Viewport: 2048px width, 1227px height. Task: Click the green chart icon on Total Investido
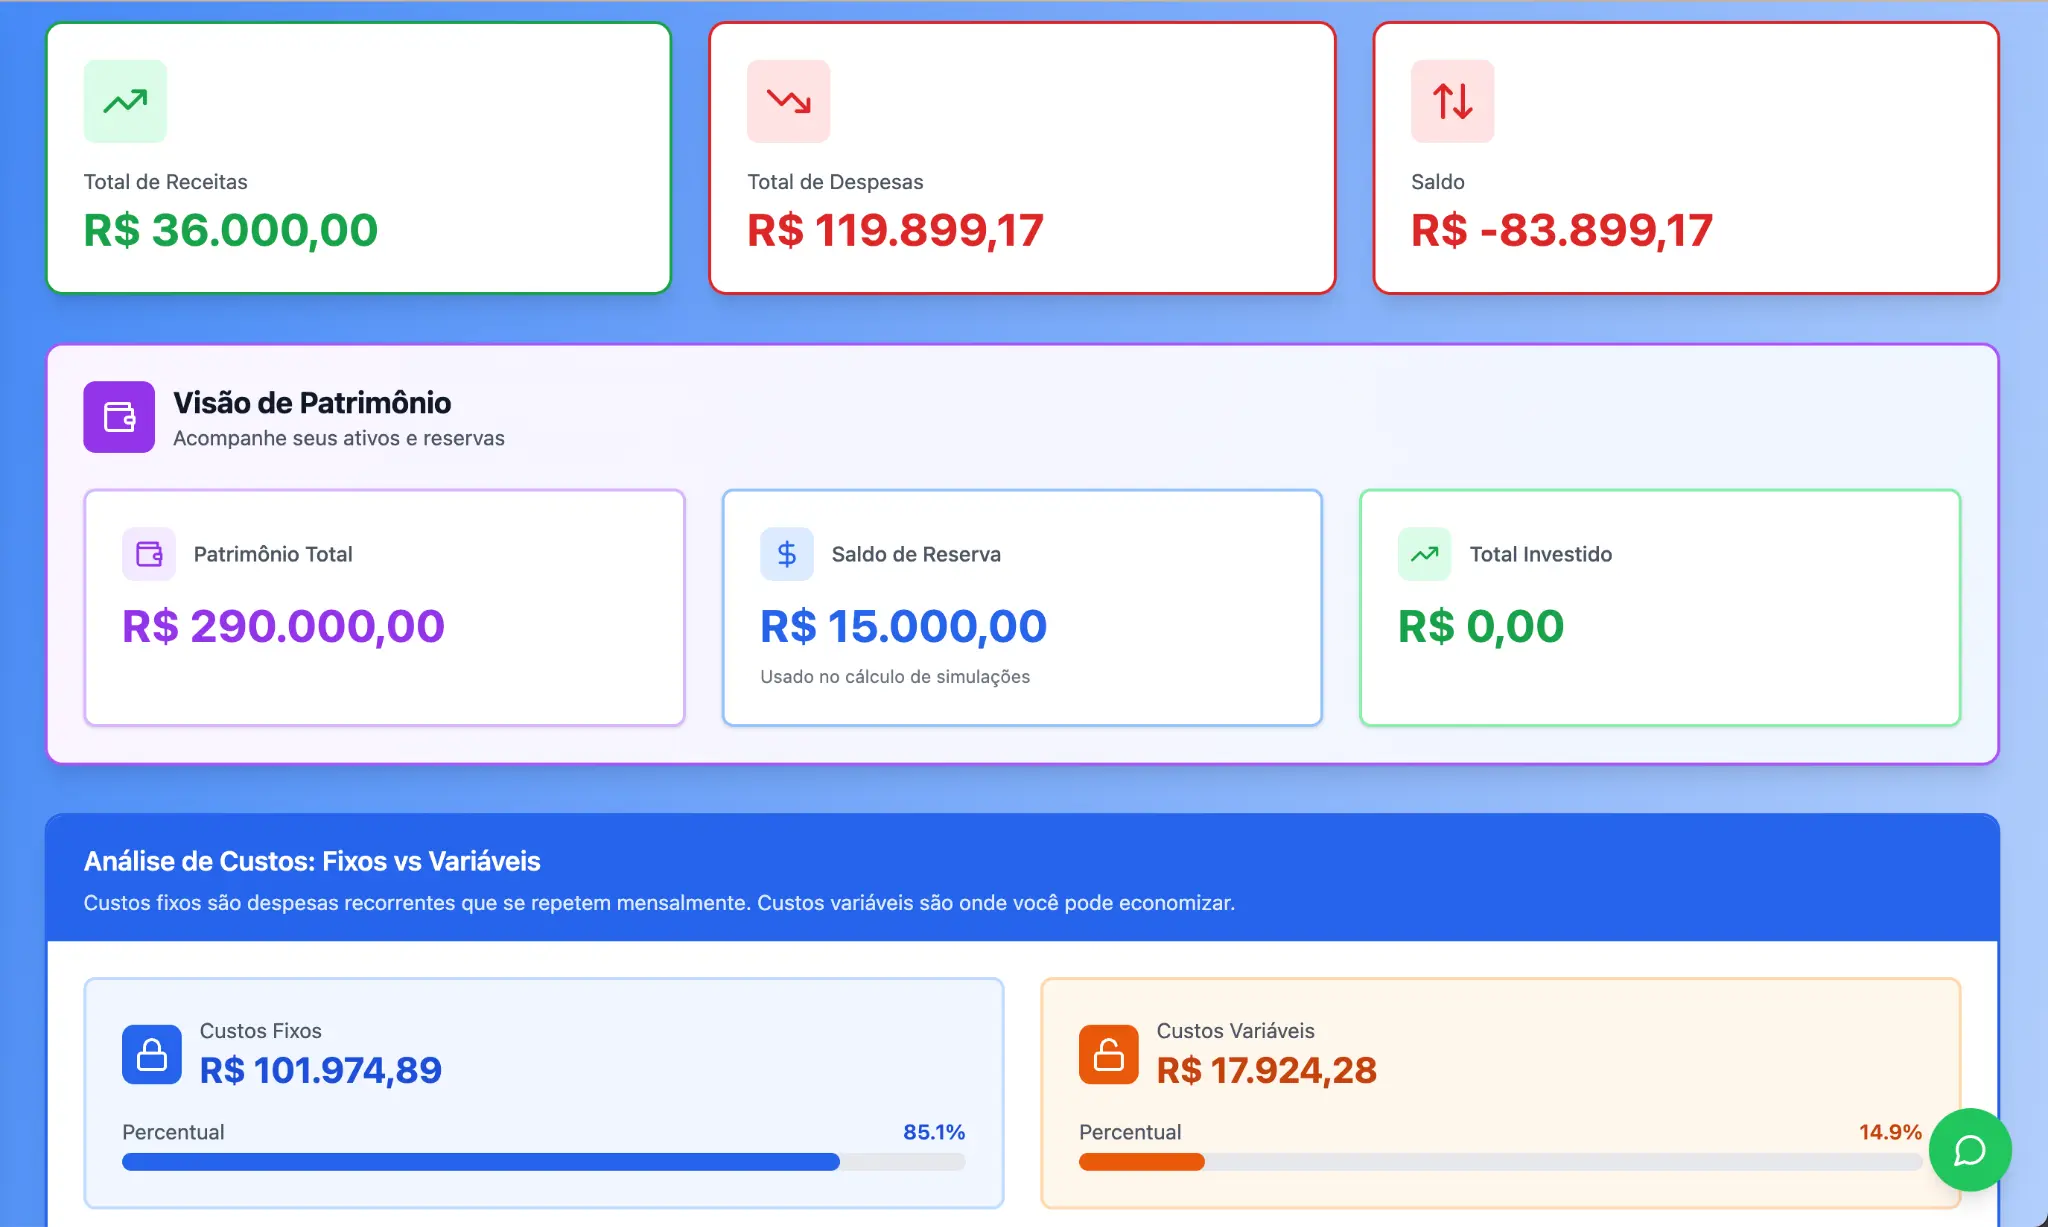point(1423,553)
